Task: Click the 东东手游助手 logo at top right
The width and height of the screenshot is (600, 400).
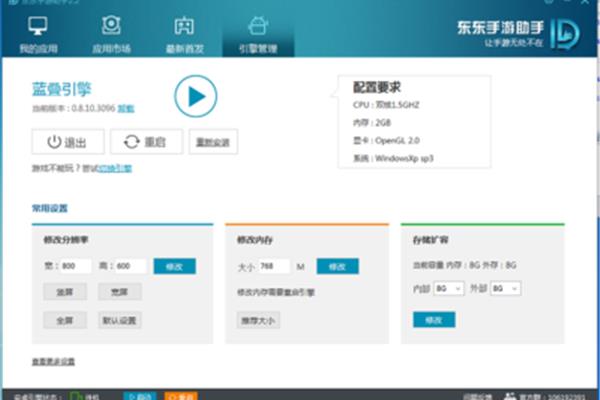Action: tap(518, 34)
